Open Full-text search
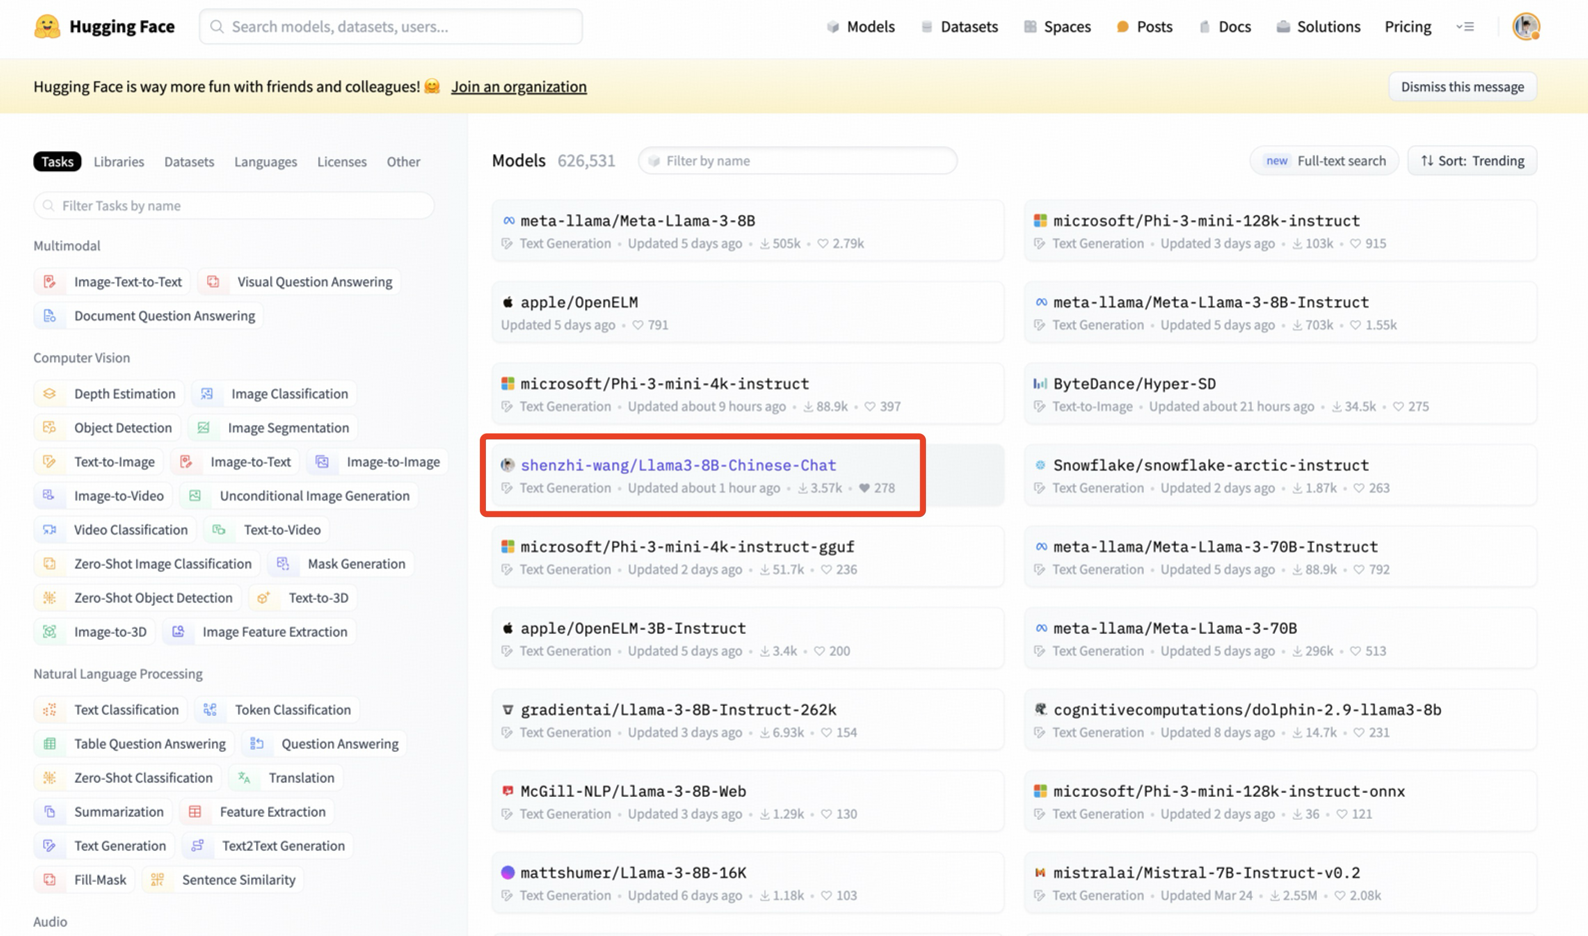Image resolution: width=1588 pixels, height=936 pixels. click(1324, 161)
